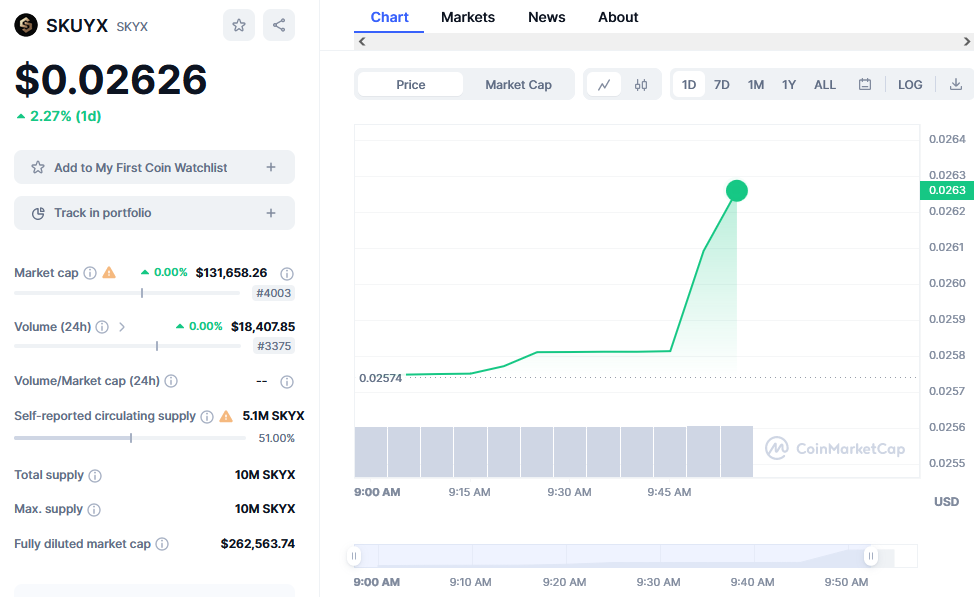Select 1M time range
This screenshot has height=597, width=974.
[756, 84]
